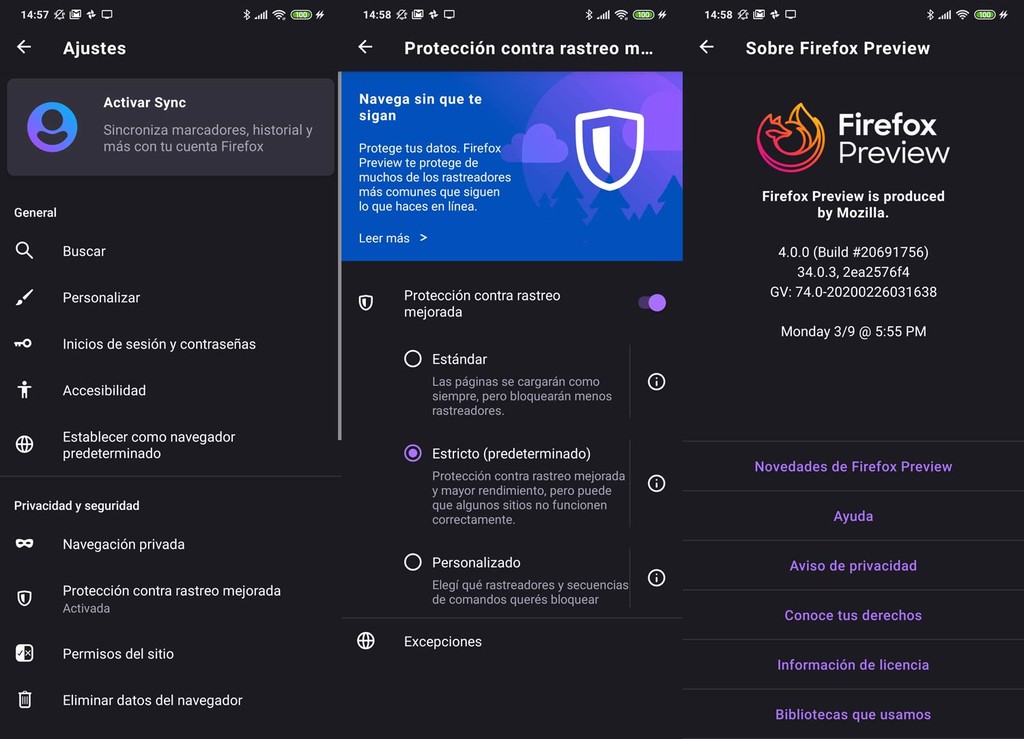Open Buscar settings
Viewport: 1024px width, 739px height.
click(x=170, y=251)
